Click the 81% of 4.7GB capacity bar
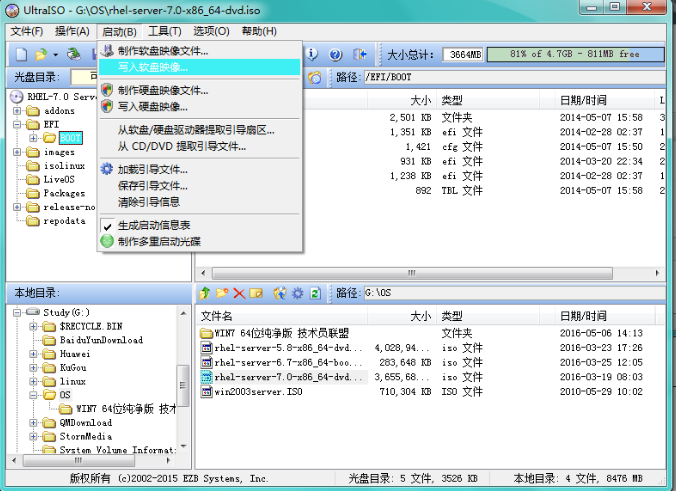This screenshot has height=491, width=676. coord(576,54)
